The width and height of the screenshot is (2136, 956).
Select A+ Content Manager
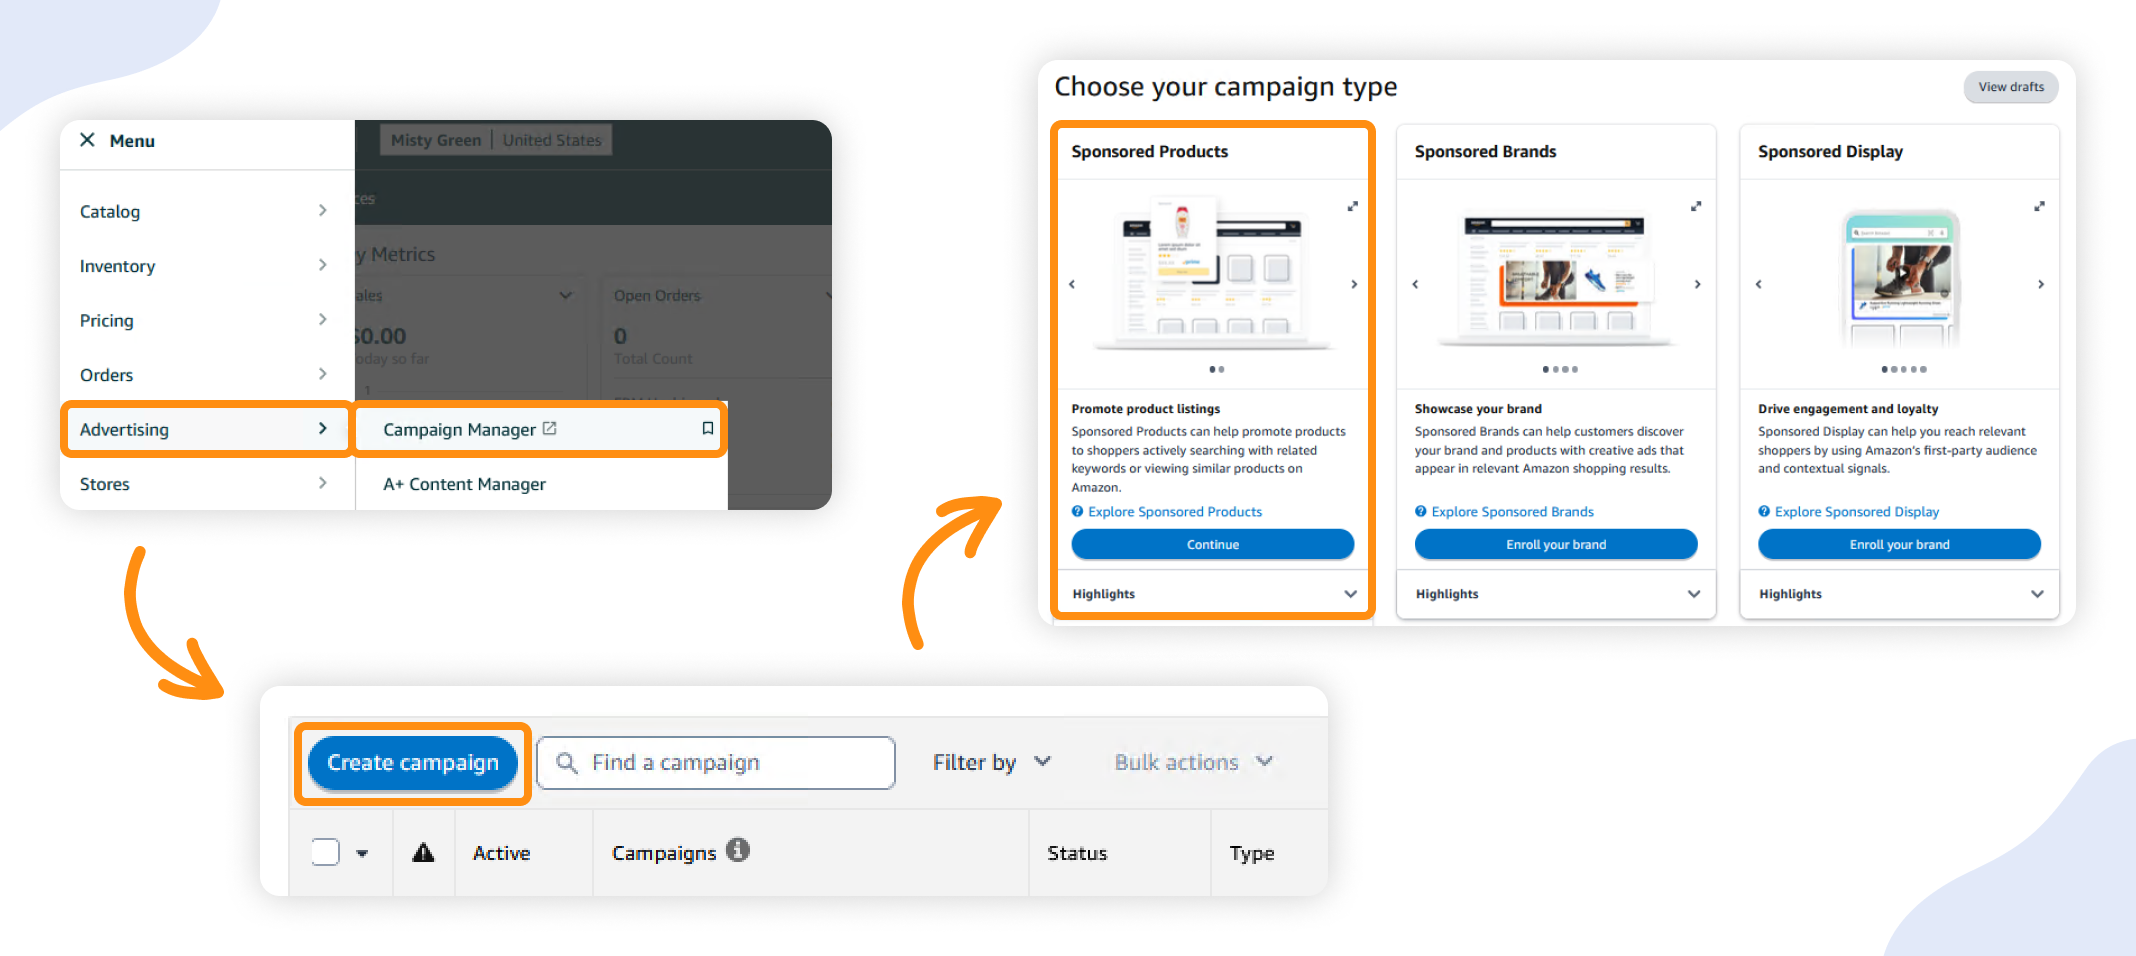tap(464, 484)
